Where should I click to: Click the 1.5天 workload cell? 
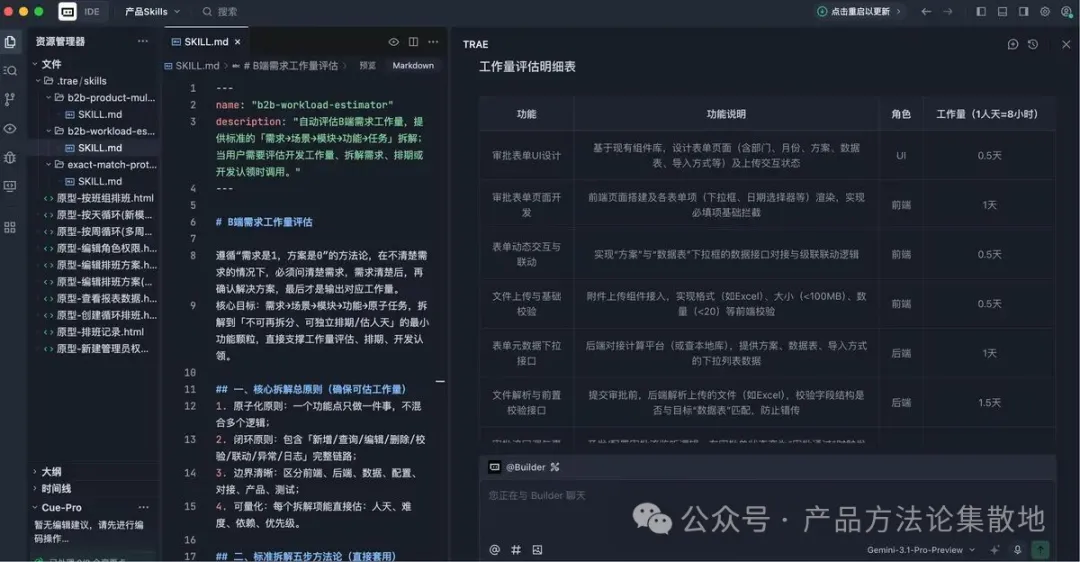[x=989, y=403]
